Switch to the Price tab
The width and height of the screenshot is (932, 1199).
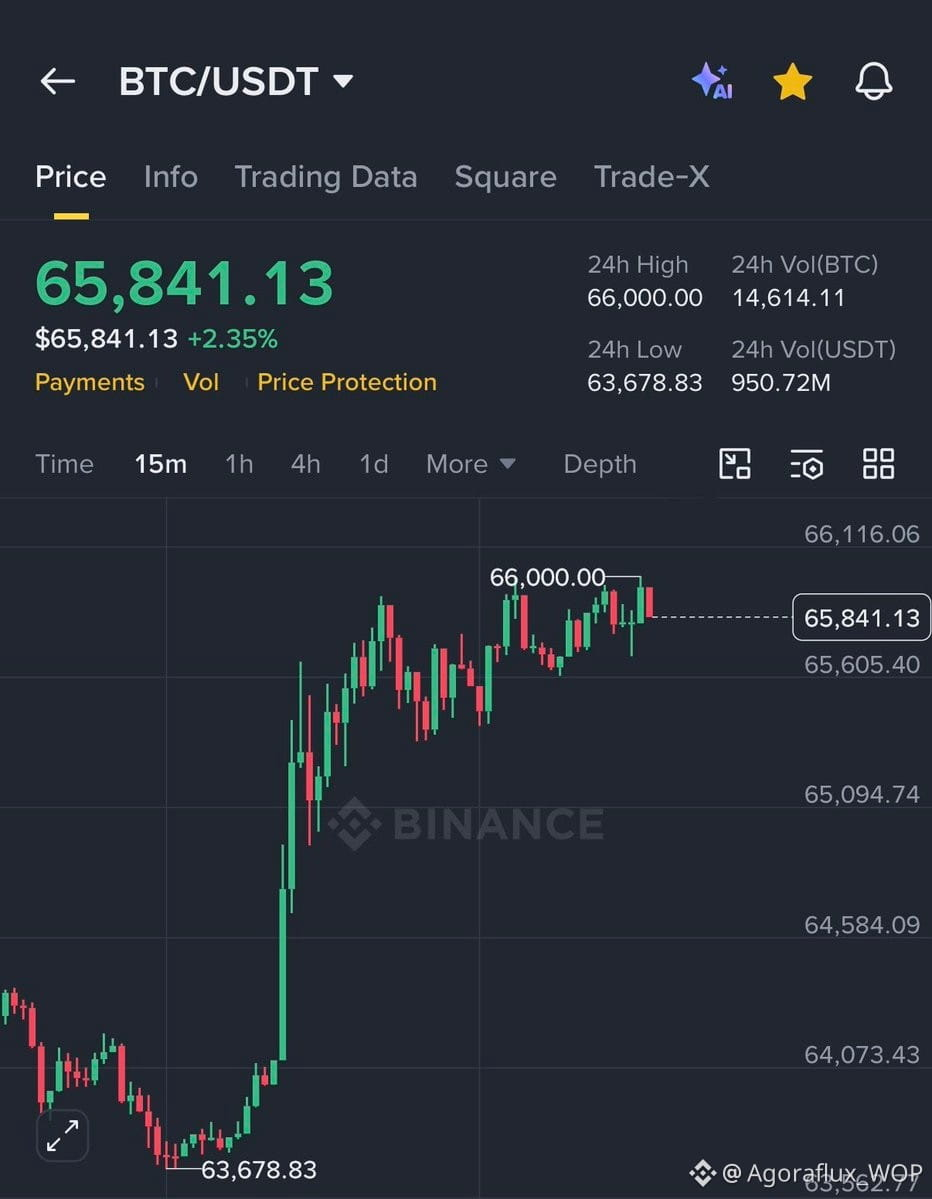coord(70,177)
